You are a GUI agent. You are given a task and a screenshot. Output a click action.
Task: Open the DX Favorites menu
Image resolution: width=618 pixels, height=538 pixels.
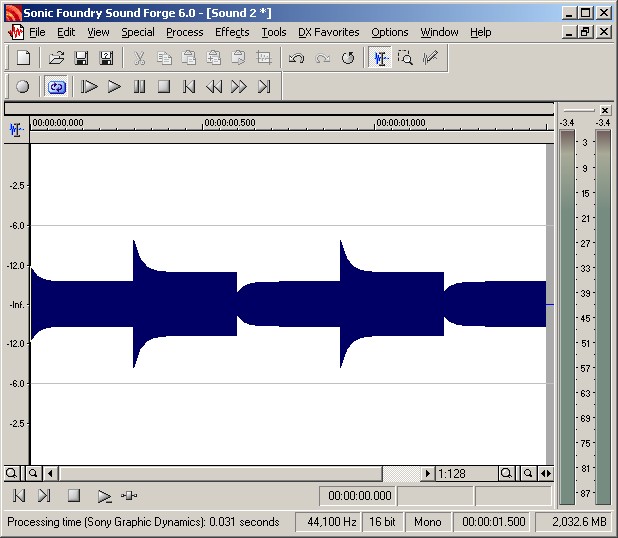point(329,32)
